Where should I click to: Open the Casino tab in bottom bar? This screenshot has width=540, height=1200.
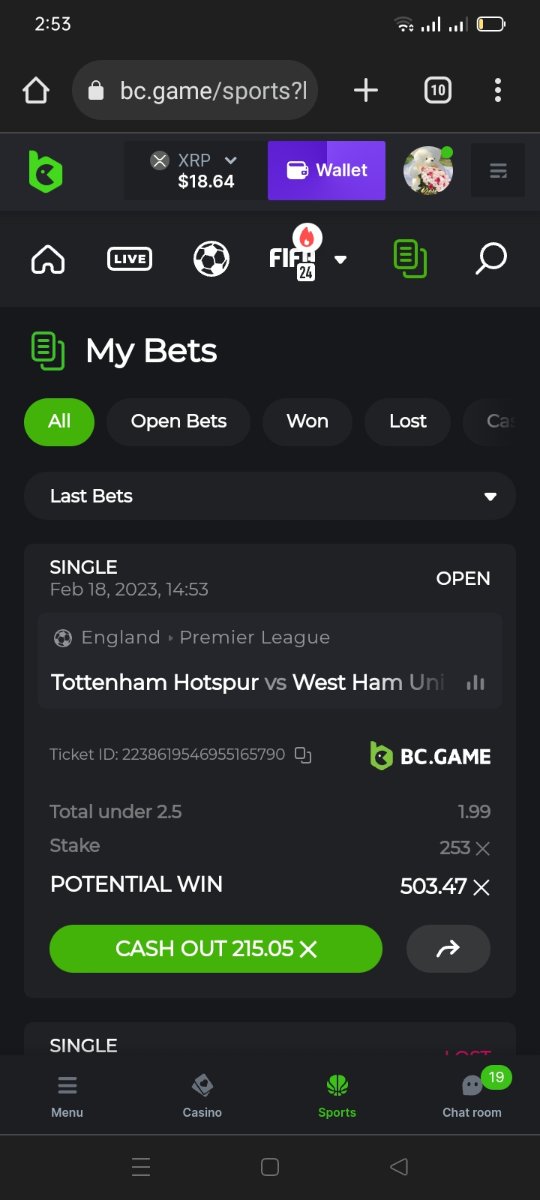[x=202, y=1096]
